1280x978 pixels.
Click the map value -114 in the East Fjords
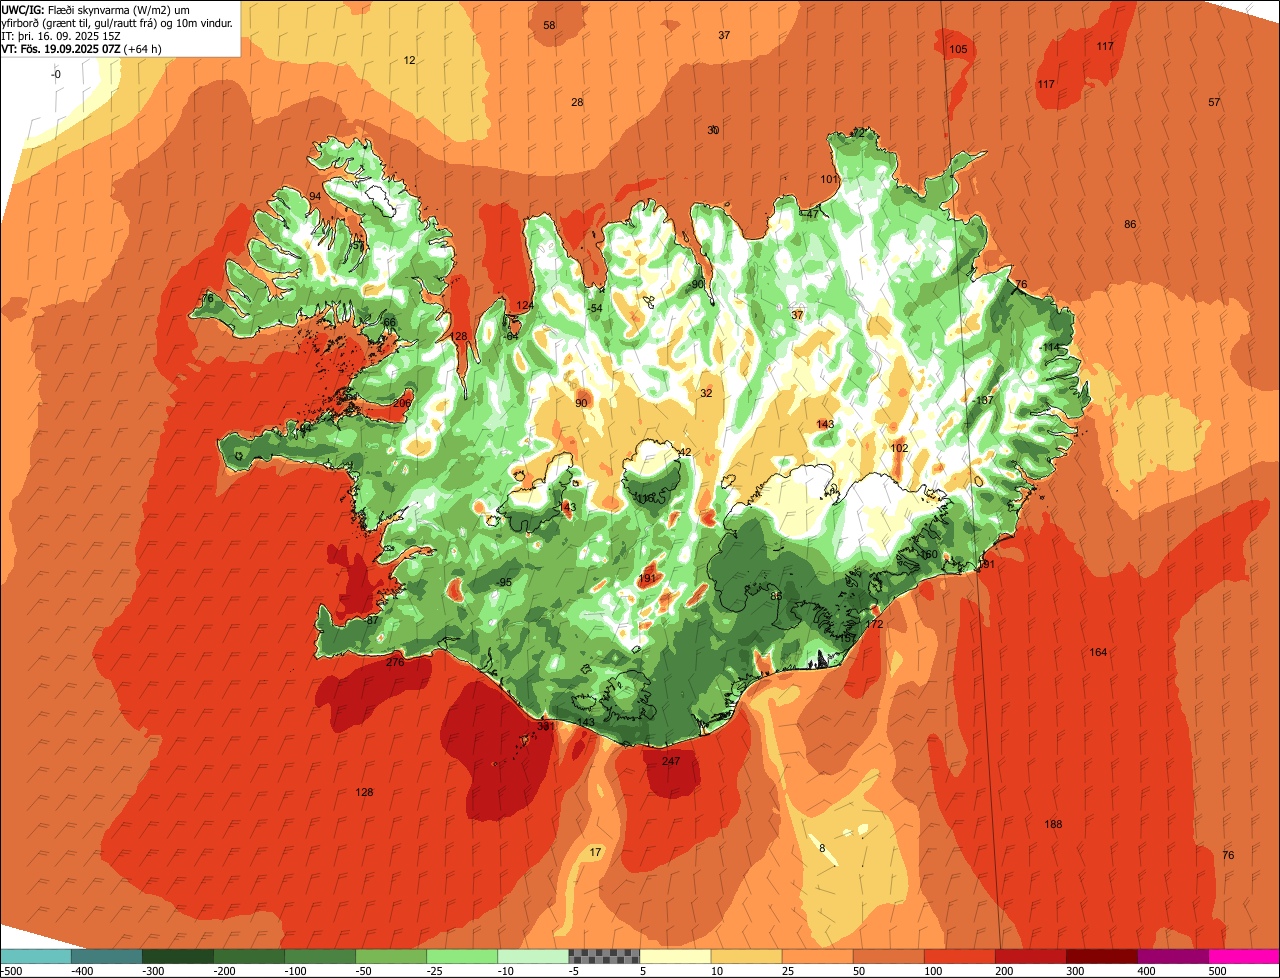1049,347
